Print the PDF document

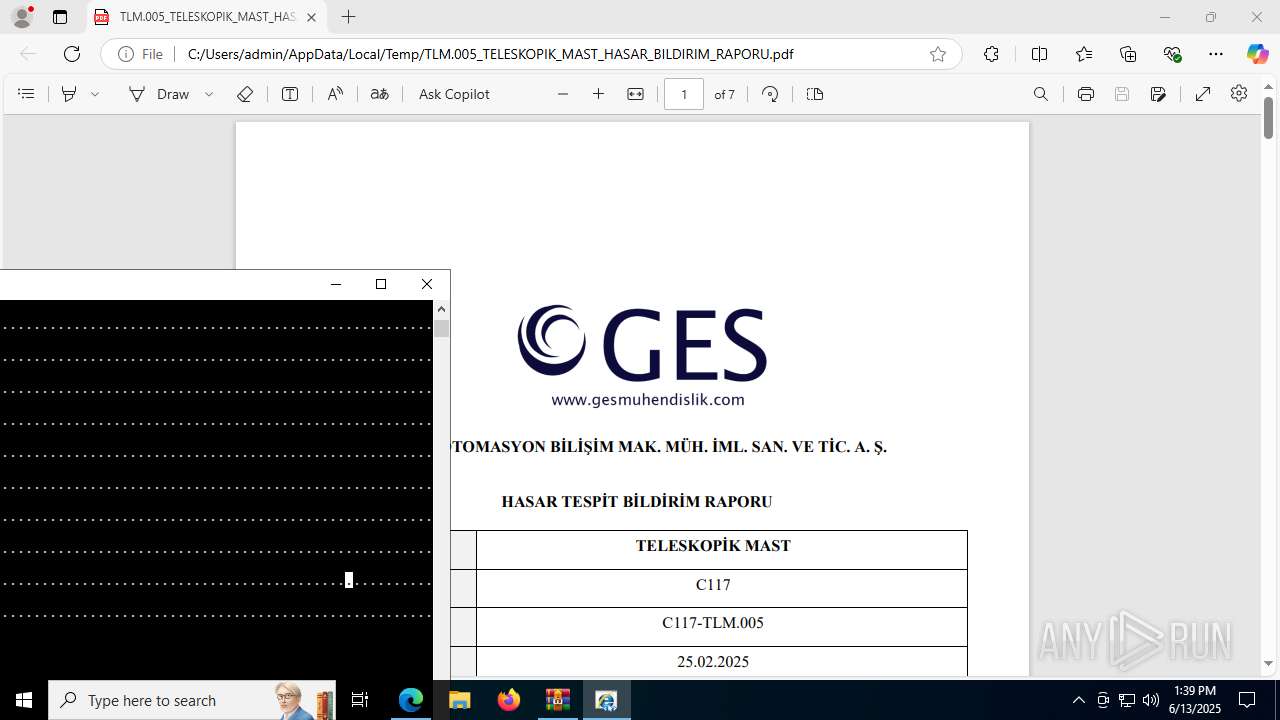point(1086,94)
